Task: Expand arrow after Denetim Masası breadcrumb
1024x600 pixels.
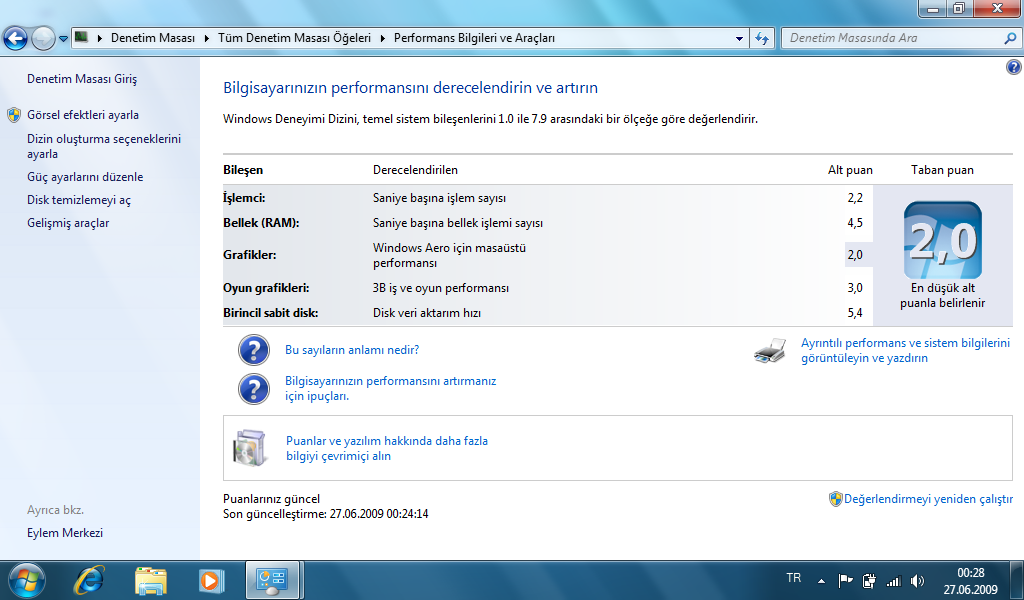Action: (206, 39)
